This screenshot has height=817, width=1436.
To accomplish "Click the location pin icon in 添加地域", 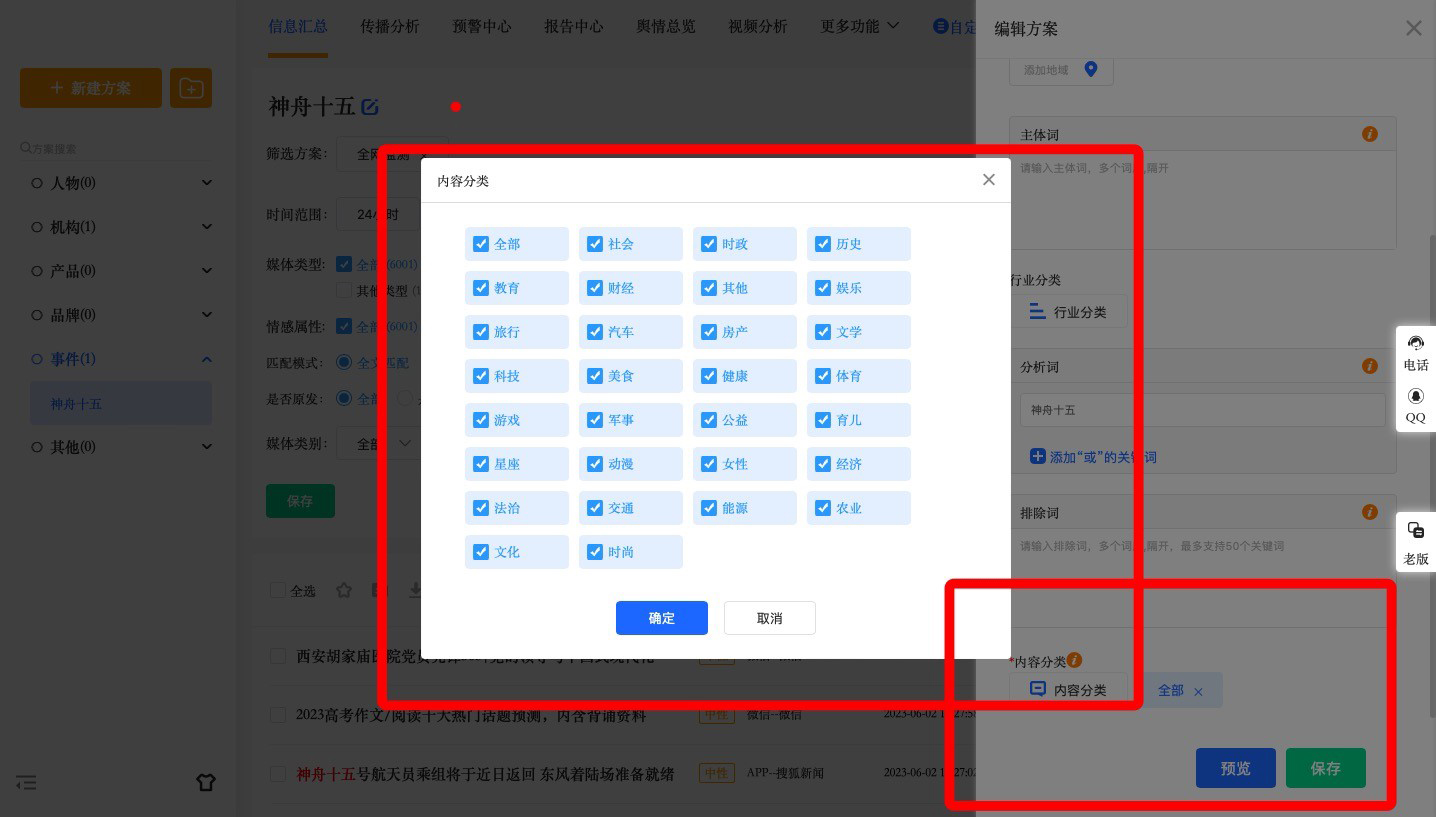I will click(x=1091, y=70).
